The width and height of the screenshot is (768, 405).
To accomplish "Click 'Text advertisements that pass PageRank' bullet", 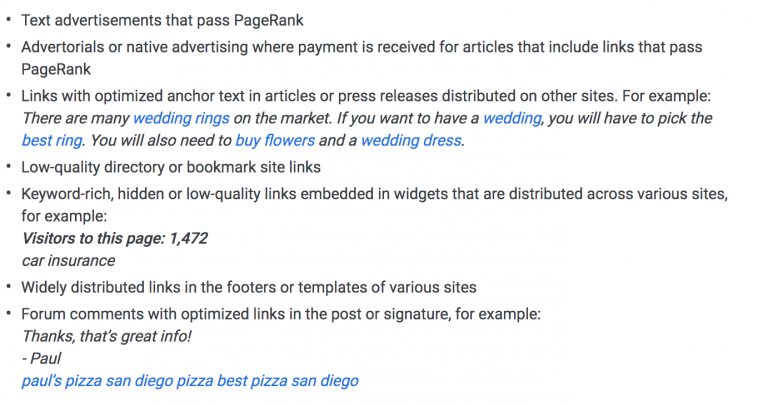I will click(x=162, y=21).
